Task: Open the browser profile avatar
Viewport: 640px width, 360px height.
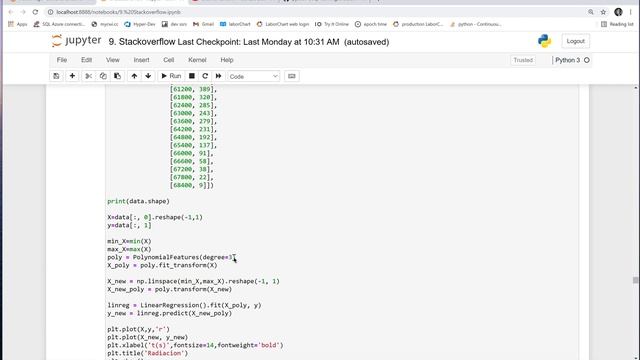Action: click(x=618, y=12)
